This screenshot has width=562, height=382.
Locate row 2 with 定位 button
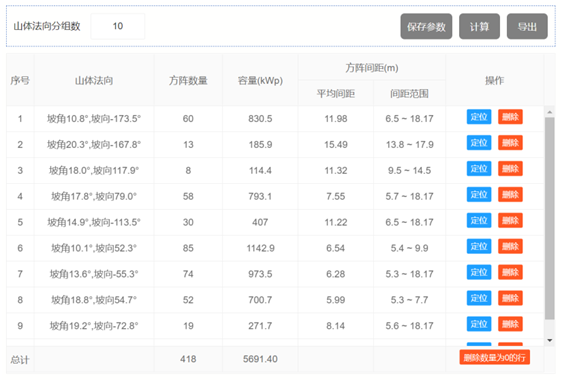tap(479, 143)
